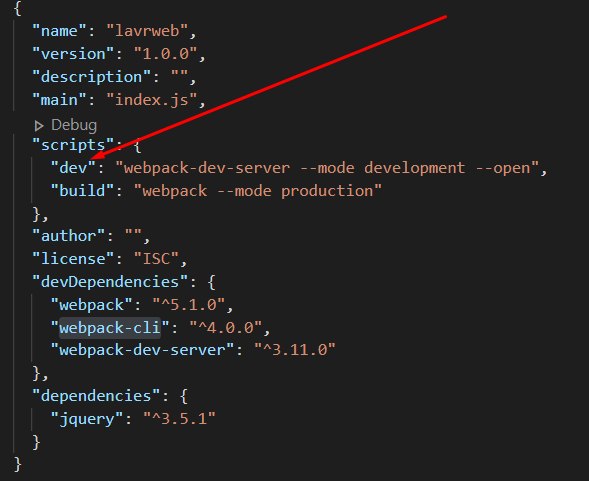The width and height of the screenshot is (589, 481).
Task: Select the "^3.5.1" jquery version
Action: (180, 419)
